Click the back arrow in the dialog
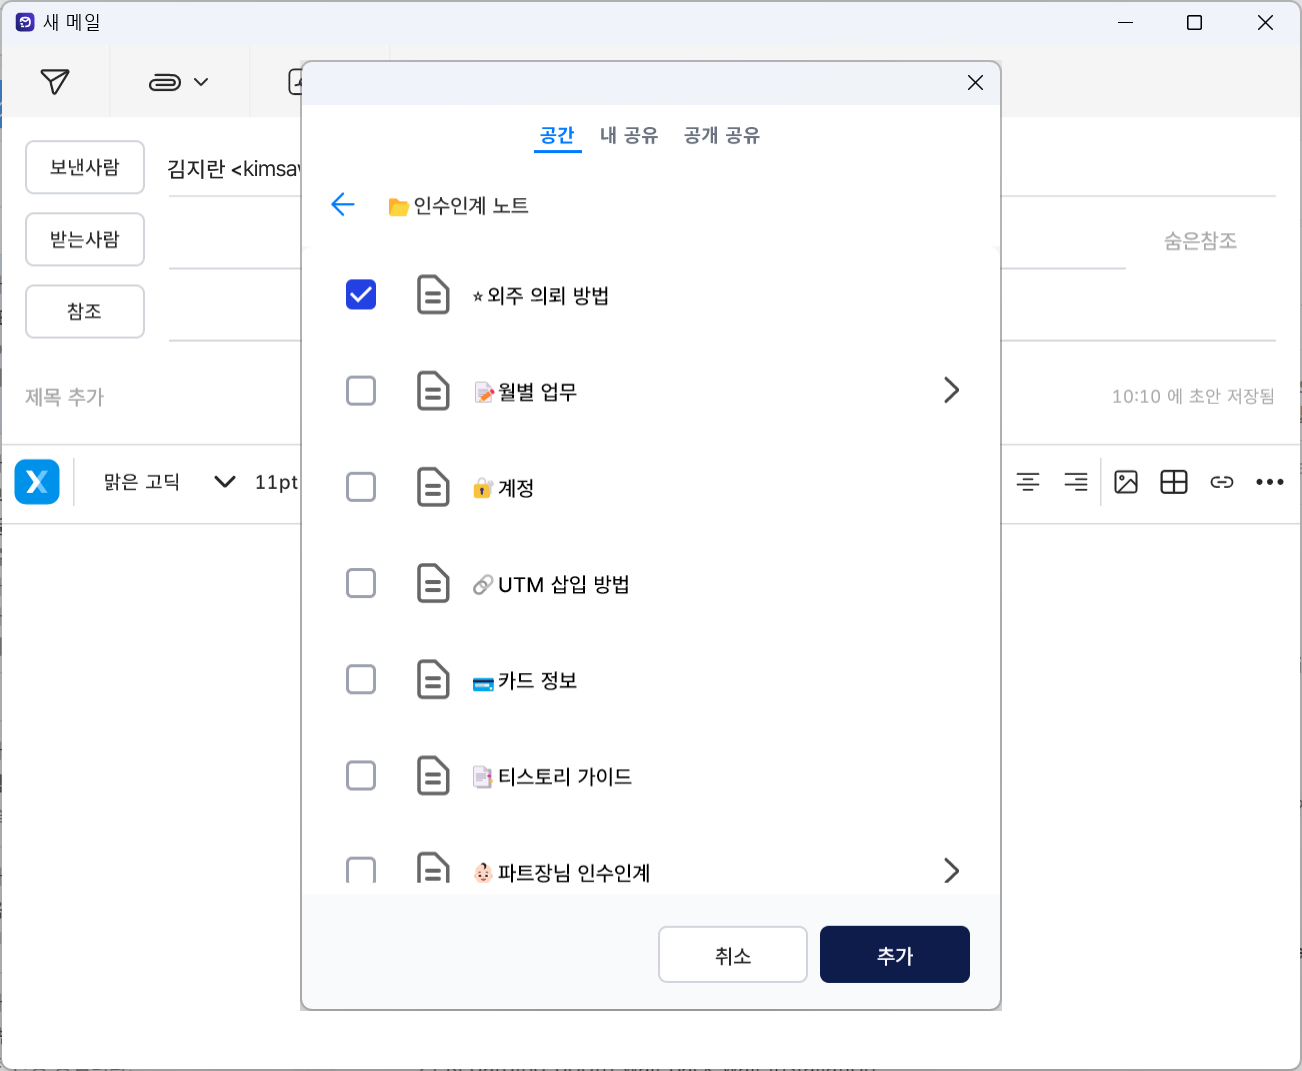The width and height of the screenshot is (1302, 1071). pyautogui.click(x=343, y=204)
